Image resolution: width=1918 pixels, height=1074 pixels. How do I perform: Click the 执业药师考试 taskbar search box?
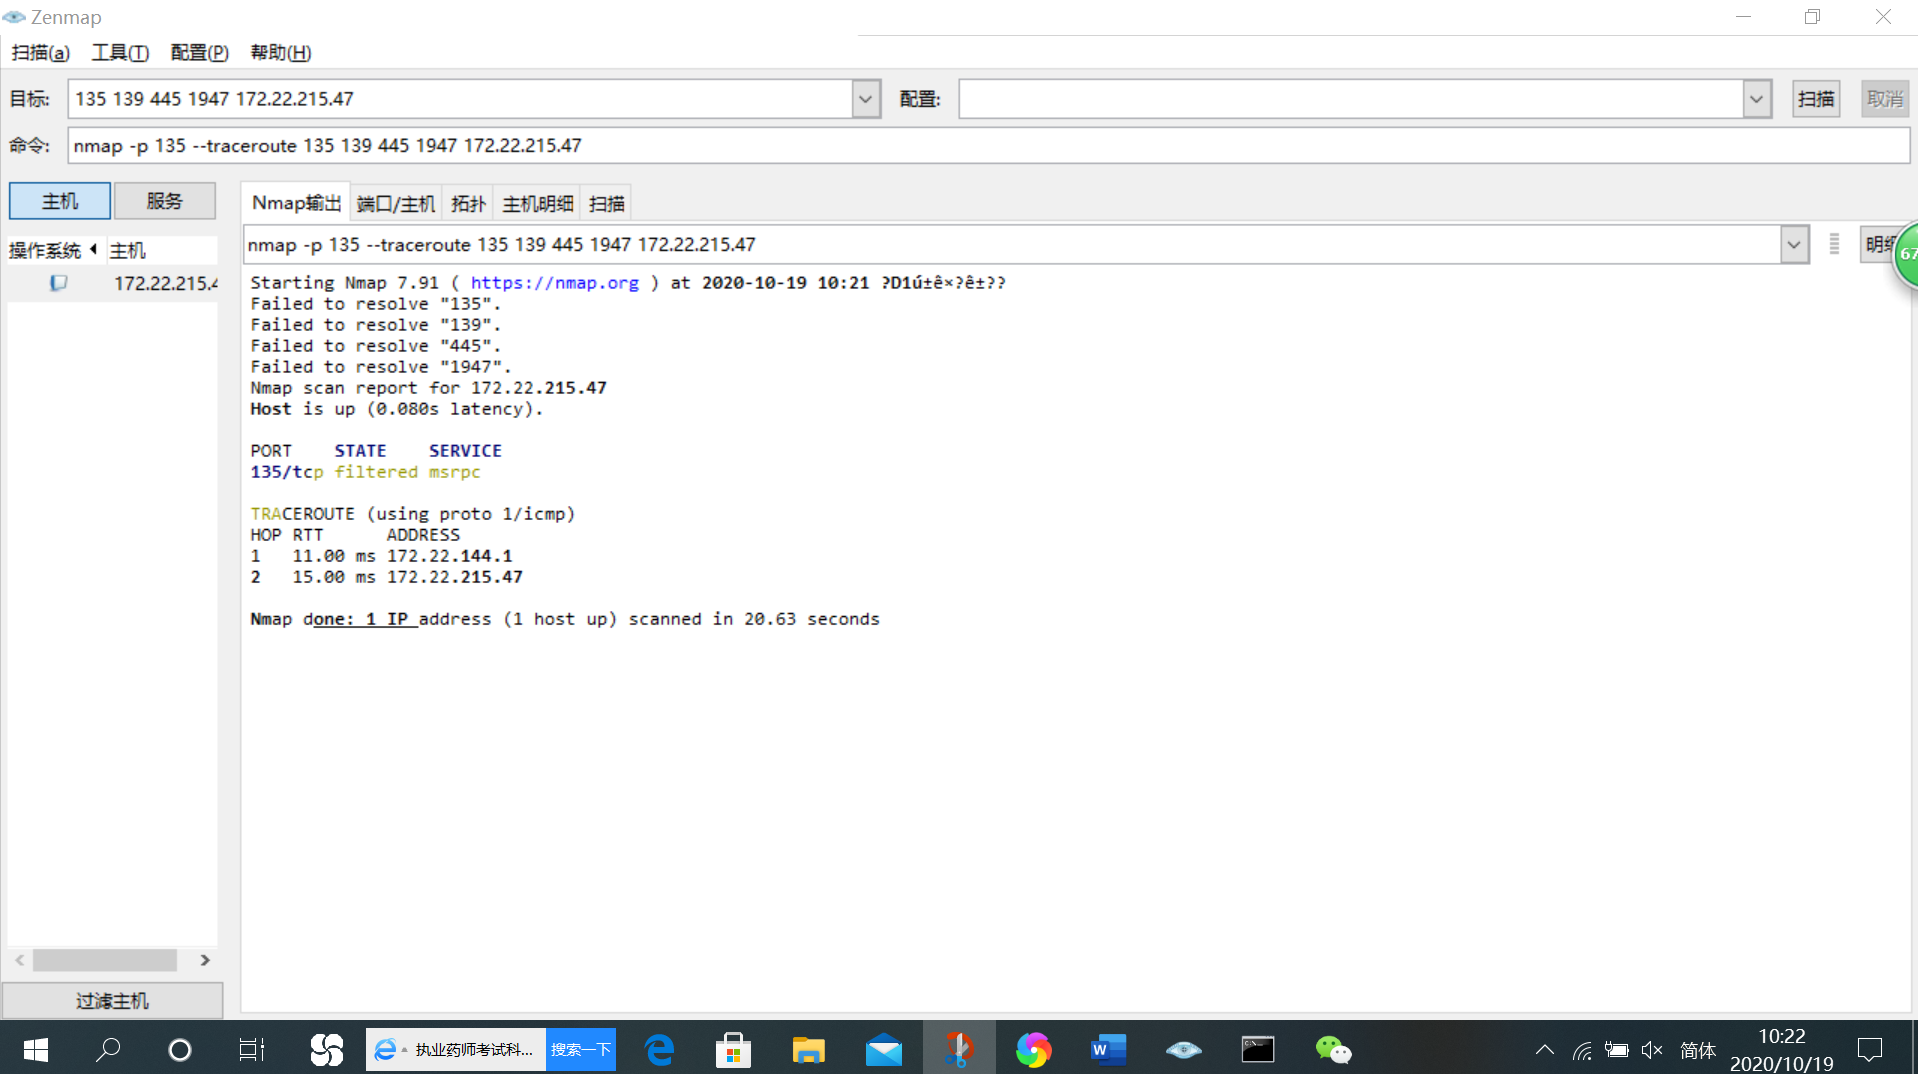click(456, 1049)
